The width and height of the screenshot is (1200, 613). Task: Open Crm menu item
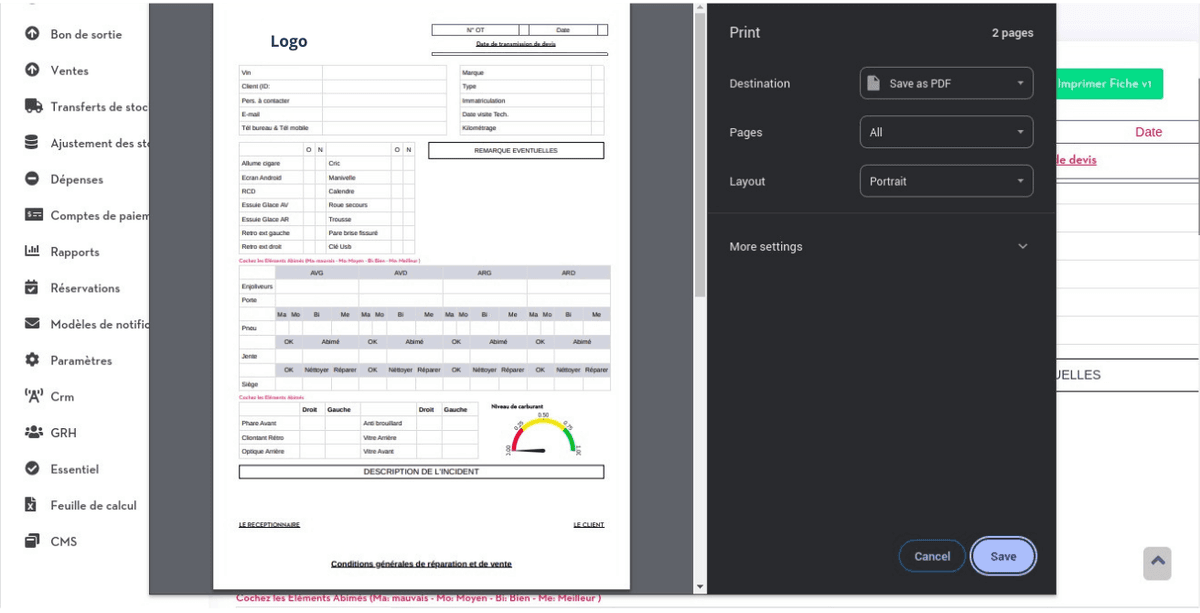coord(62,397)
